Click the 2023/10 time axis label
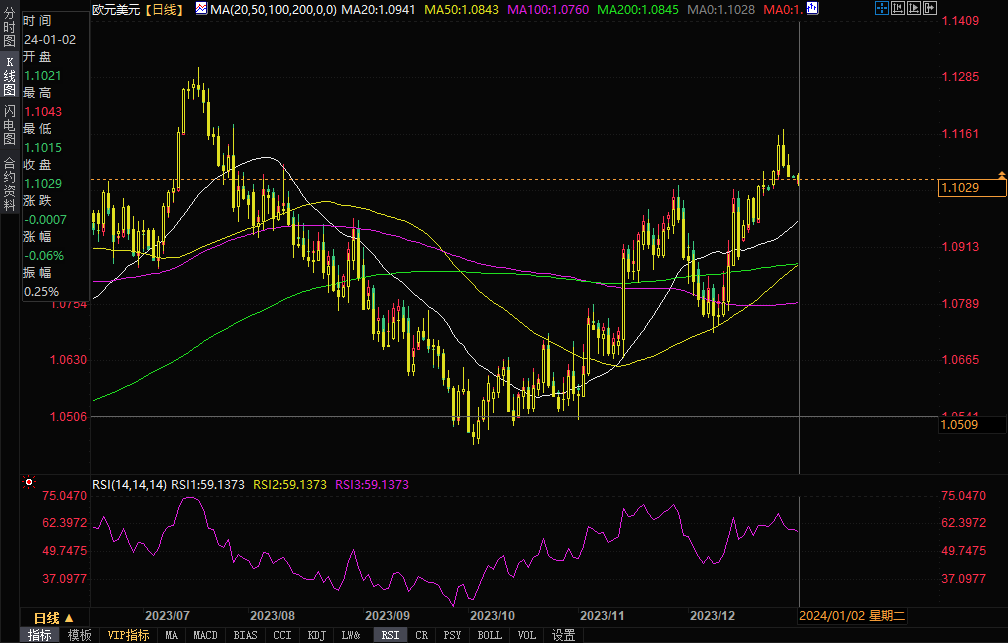 pyautogui.click(x=492, y=616)
